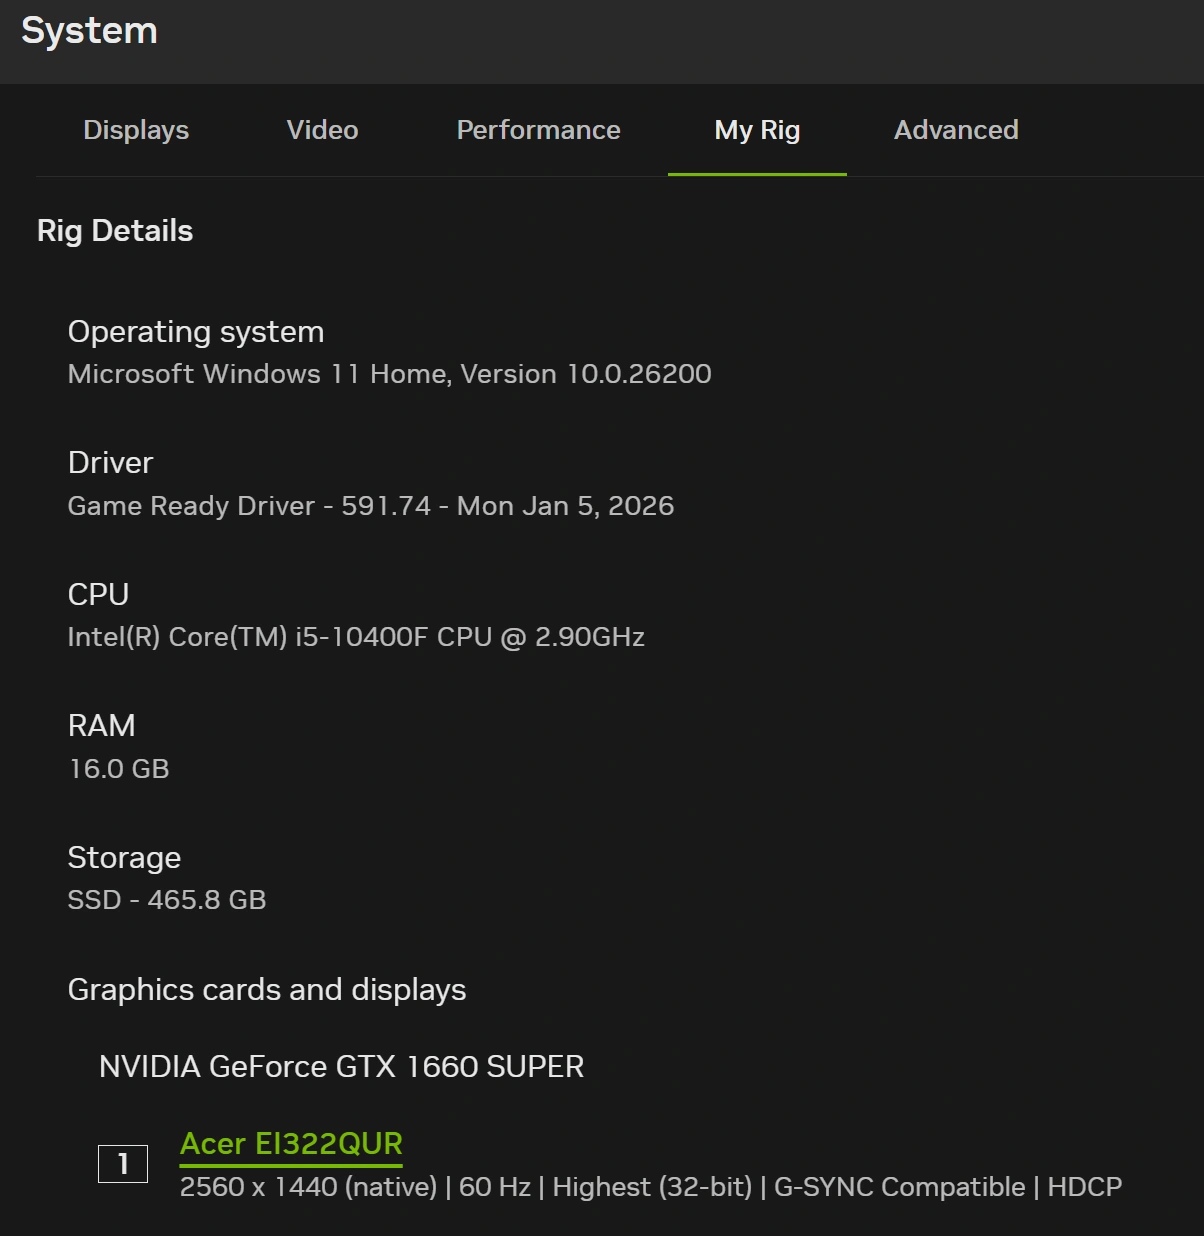The width and height of the screenshot is (1204, 1236).
Task: Open the Video tab
Action: (x=322, y=130)
